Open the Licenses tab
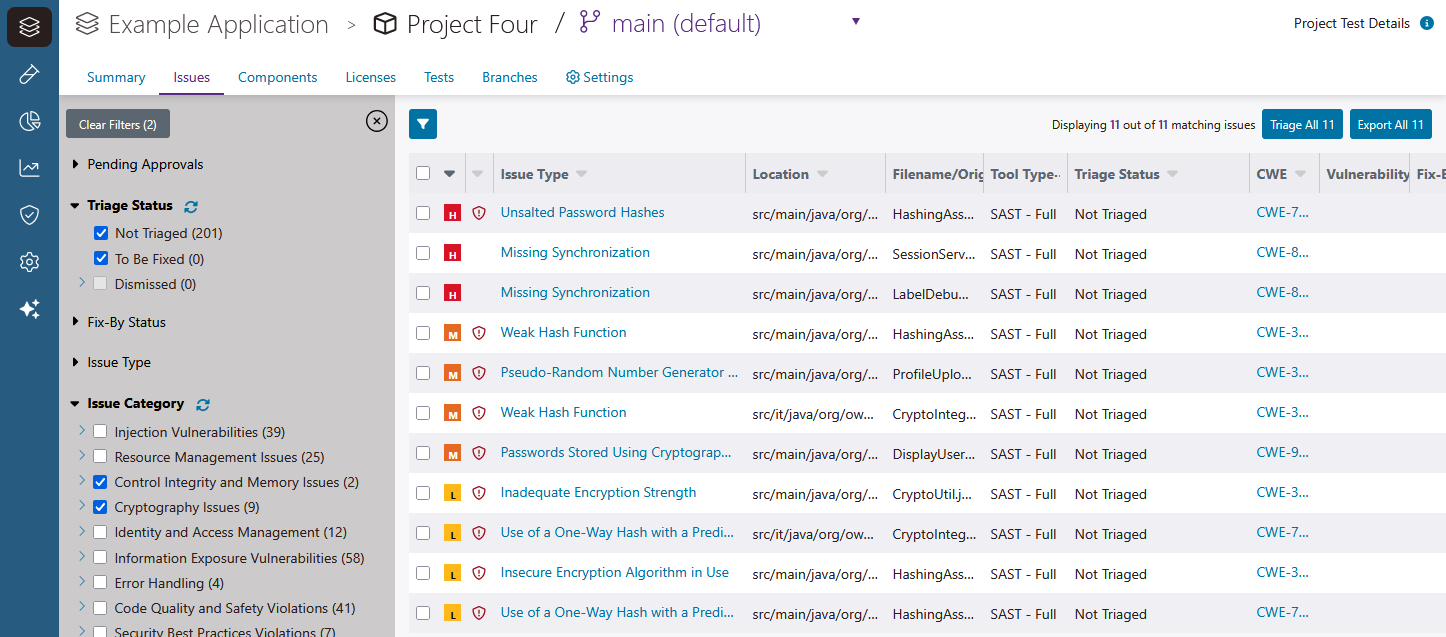This screenshot has width=1446, height=637. 370,77
